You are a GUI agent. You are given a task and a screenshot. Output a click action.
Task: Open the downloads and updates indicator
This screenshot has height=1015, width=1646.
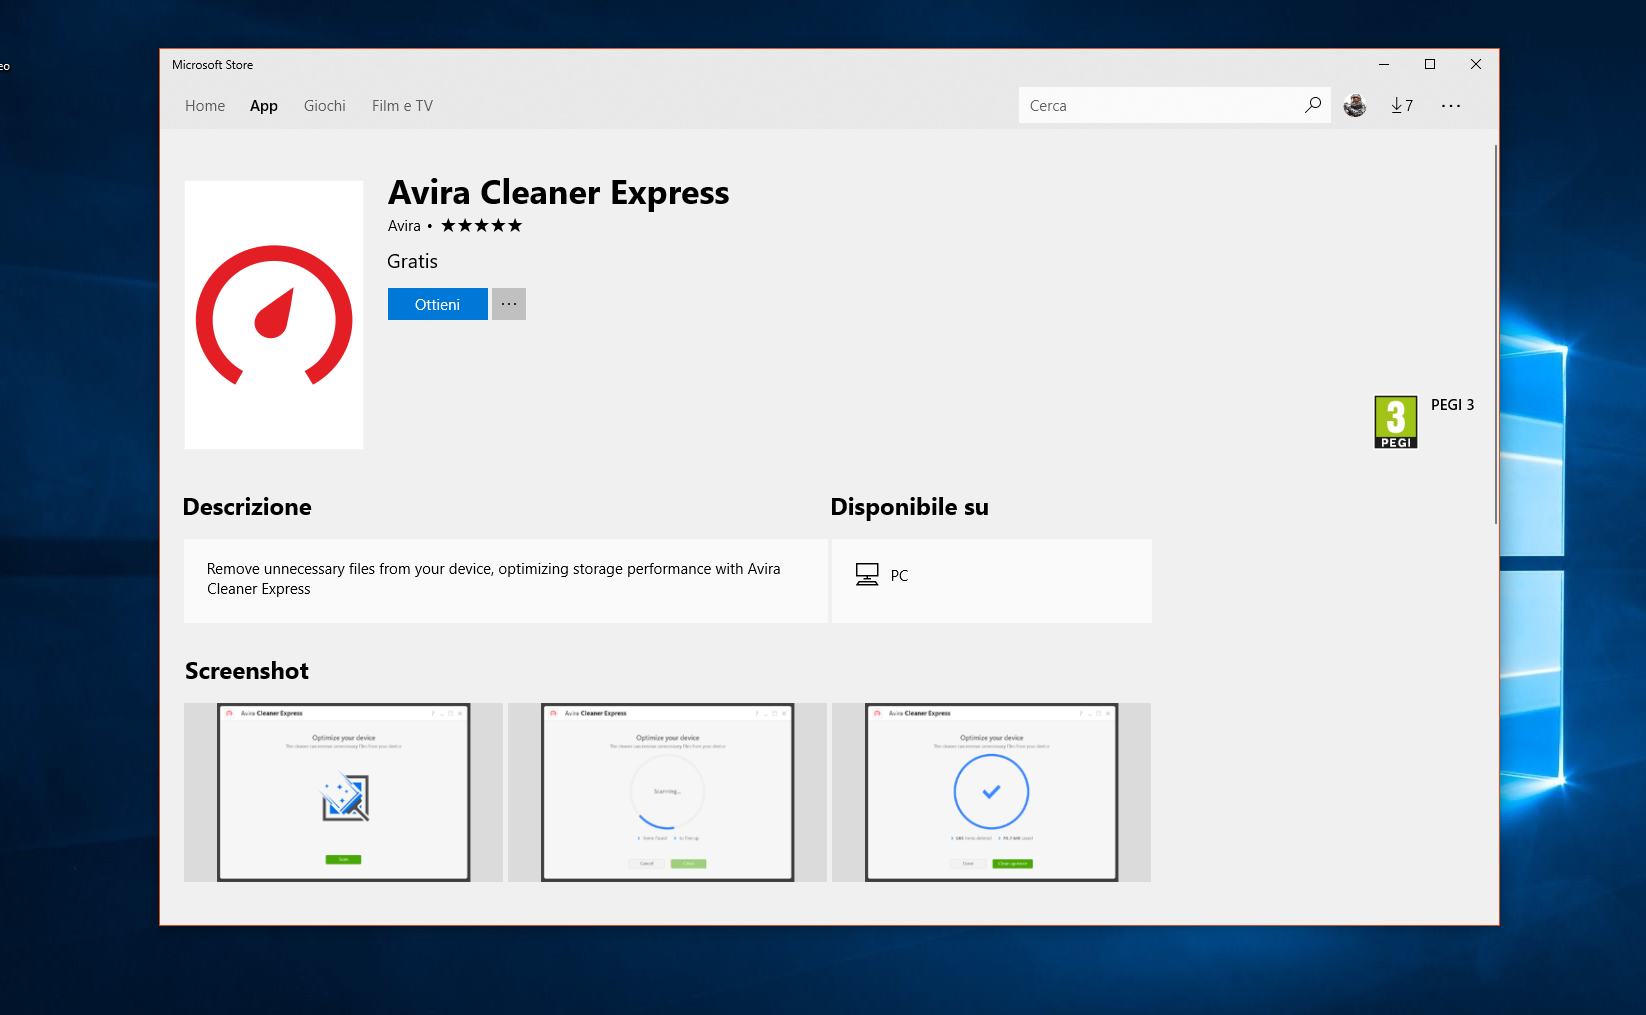[x=1402, y=105]
